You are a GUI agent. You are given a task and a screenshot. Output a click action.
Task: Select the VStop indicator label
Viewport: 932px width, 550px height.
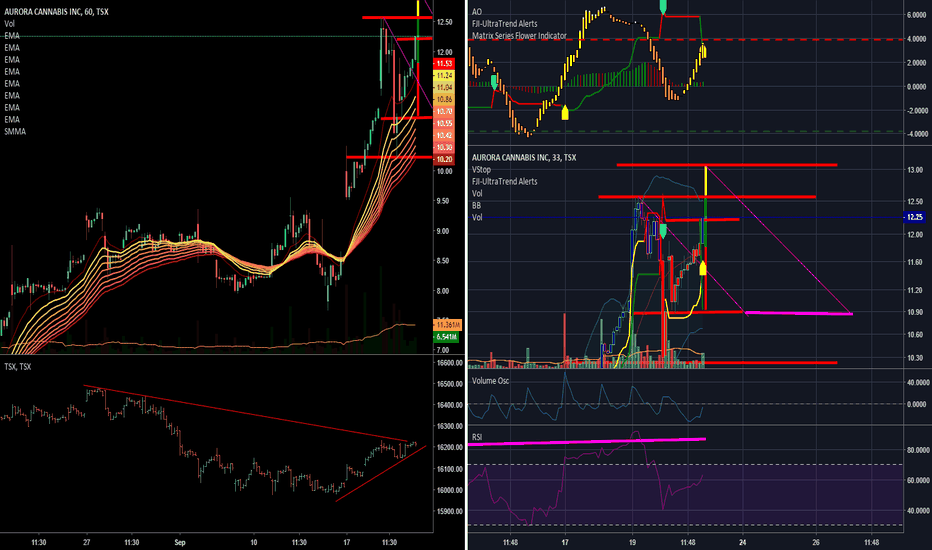[x=481, y=169]
